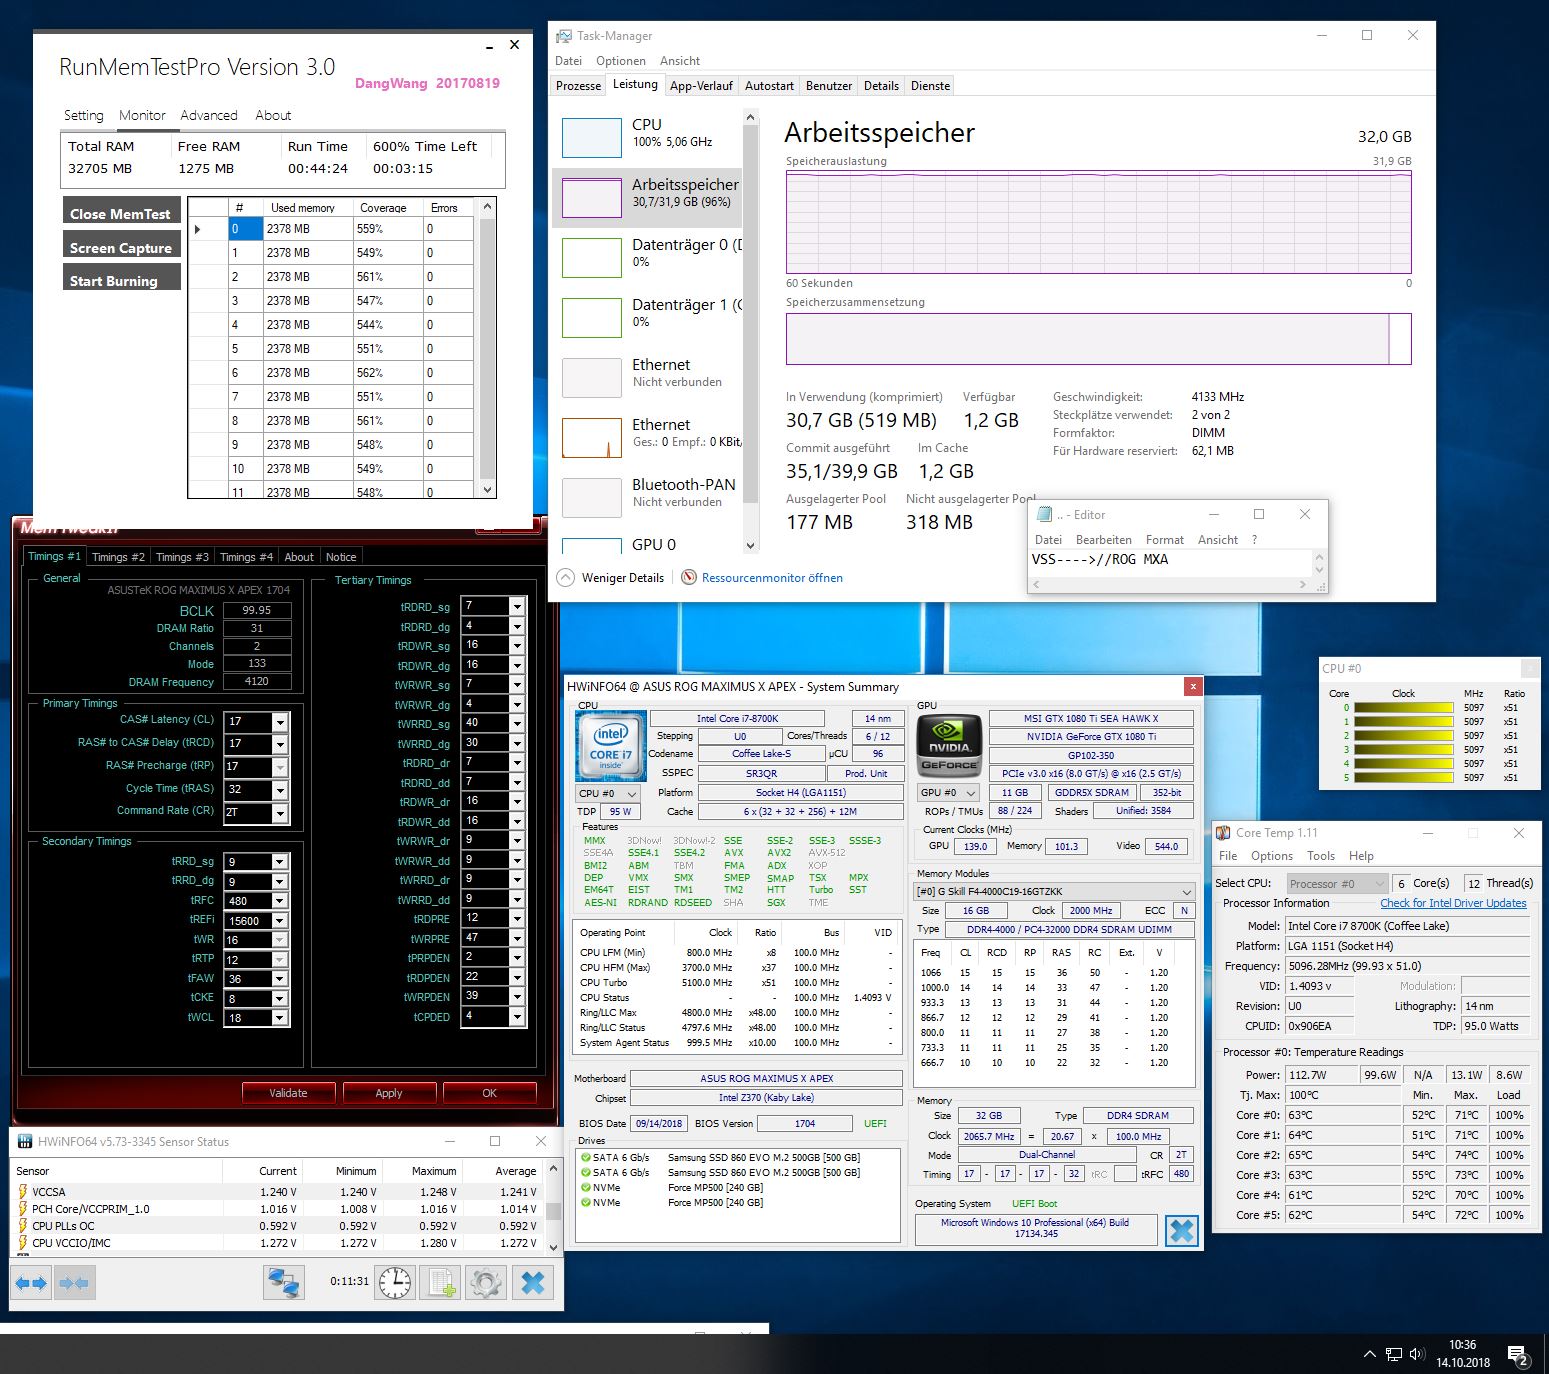Open the Processor #0 dropdown in Core Temp
Viewport: 1549px width, 1374px height.
click(x=1337, y=883)
